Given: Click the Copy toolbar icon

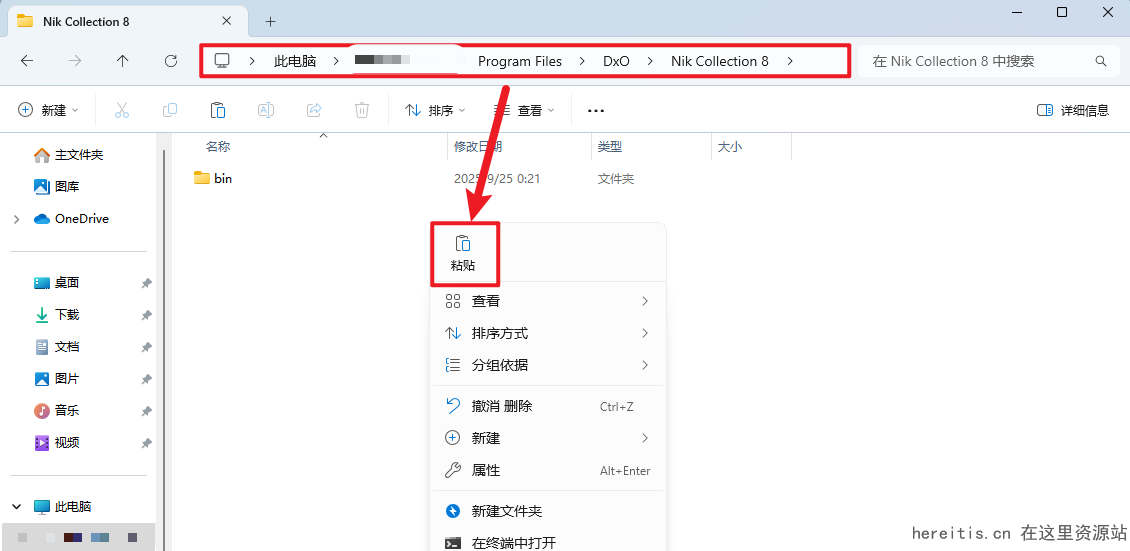Looking at the screenshot, I should point(170,110).
